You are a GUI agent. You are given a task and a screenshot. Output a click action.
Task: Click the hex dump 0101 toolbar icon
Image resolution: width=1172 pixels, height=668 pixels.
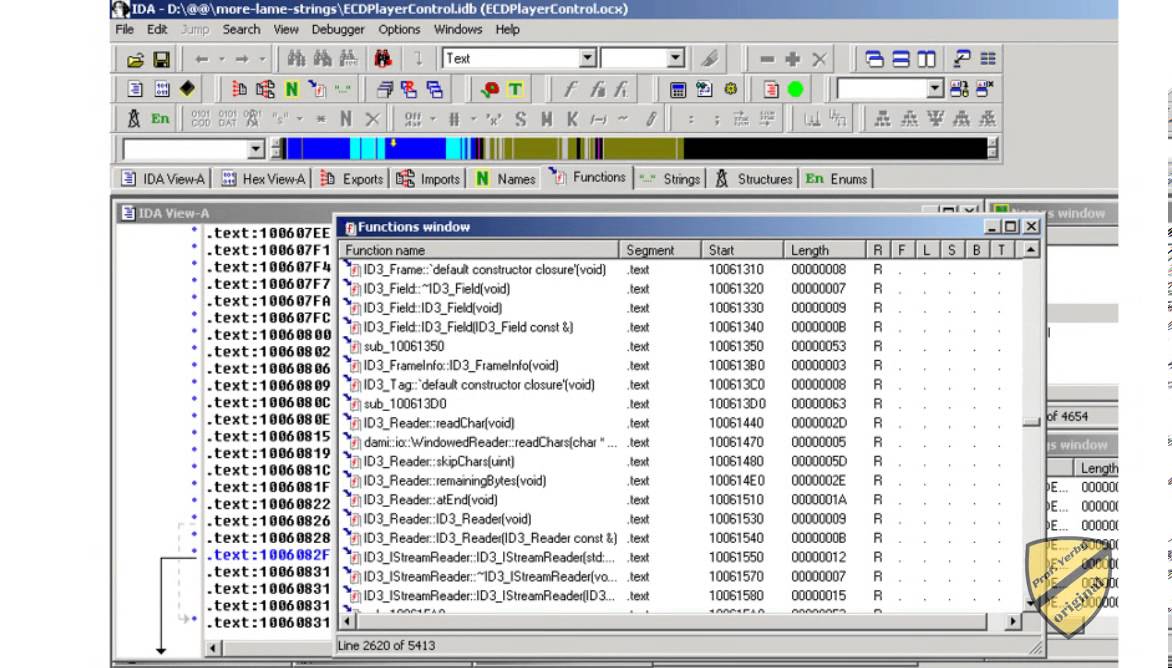point(162,90)
